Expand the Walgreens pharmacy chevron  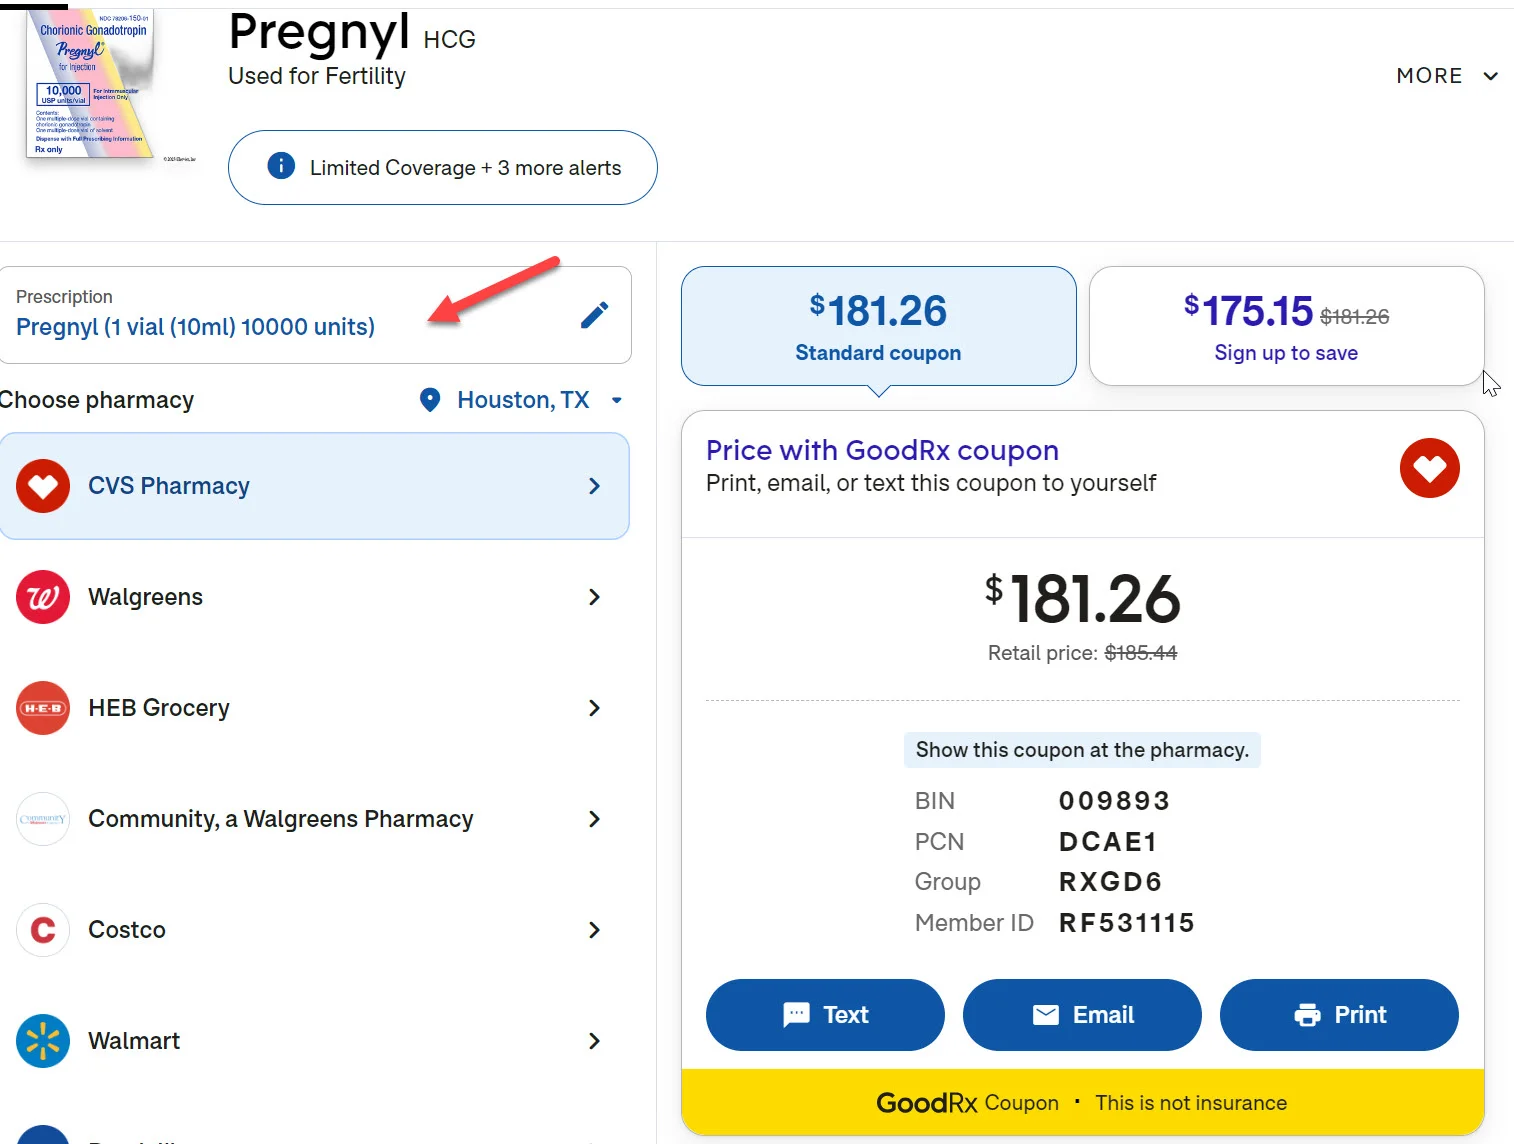594,597
